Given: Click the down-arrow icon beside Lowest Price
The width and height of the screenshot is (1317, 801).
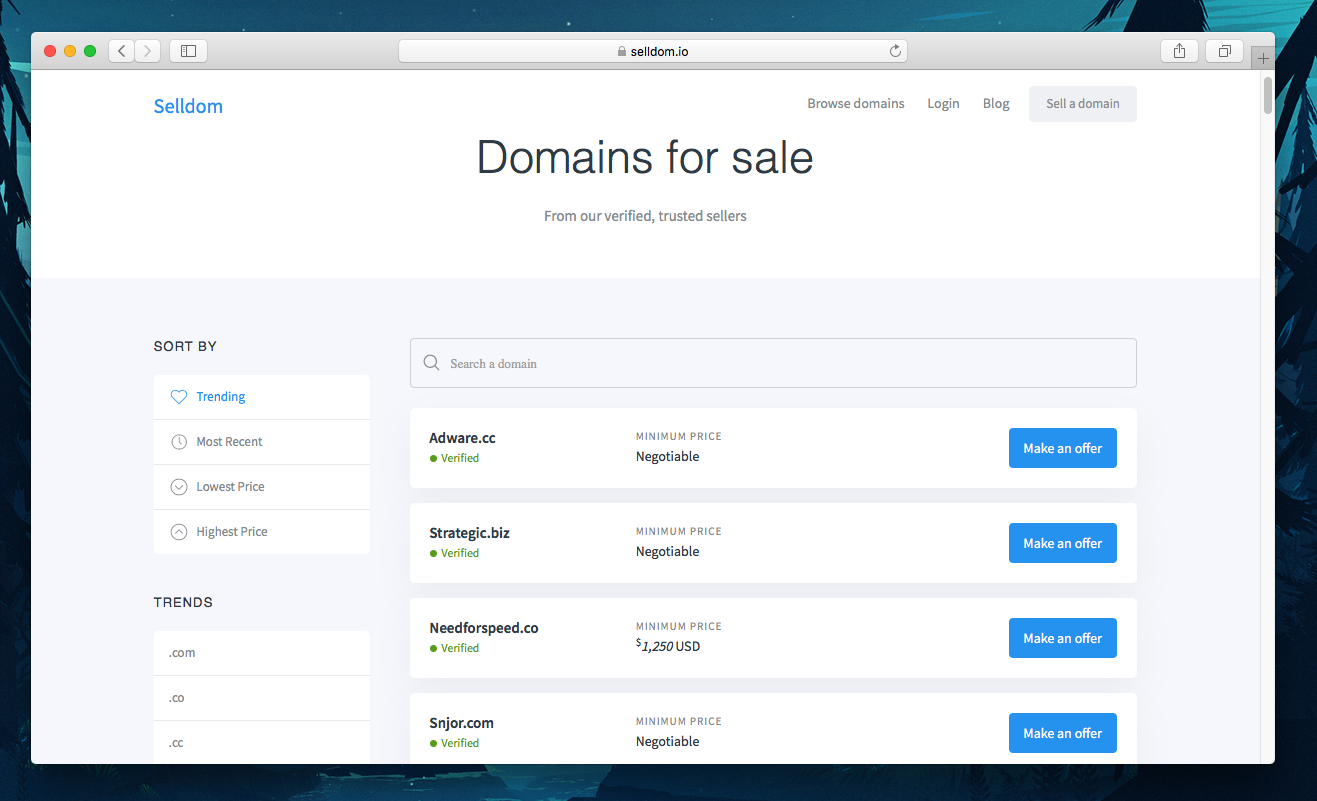Looking at the screenshot, I should coord(179,487).
